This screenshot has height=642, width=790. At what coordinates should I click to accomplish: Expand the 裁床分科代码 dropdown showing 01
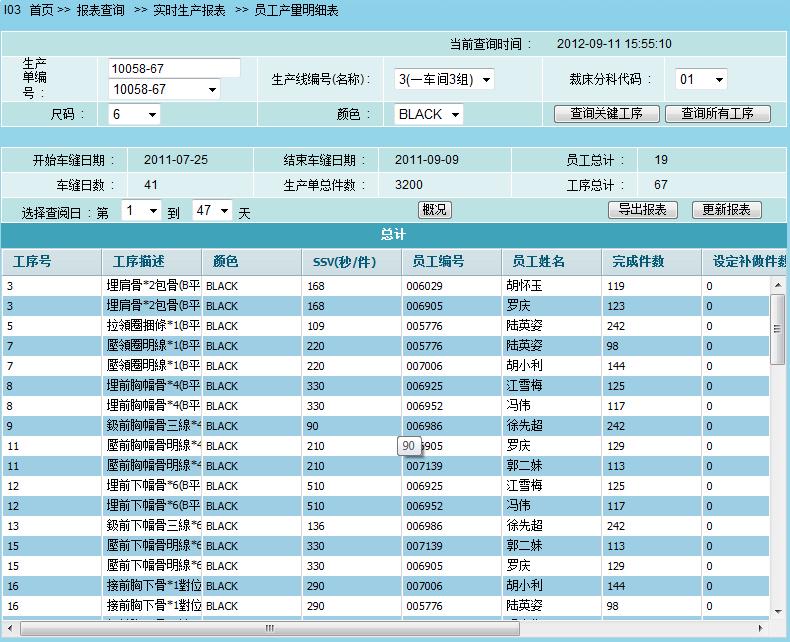[x=701, y=80]
